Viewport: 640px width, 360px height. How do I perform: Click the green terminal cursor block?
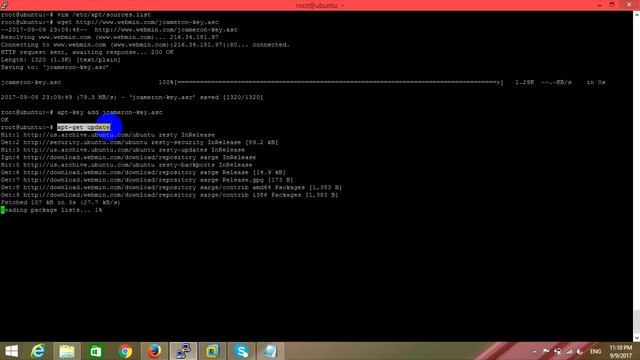3,210
